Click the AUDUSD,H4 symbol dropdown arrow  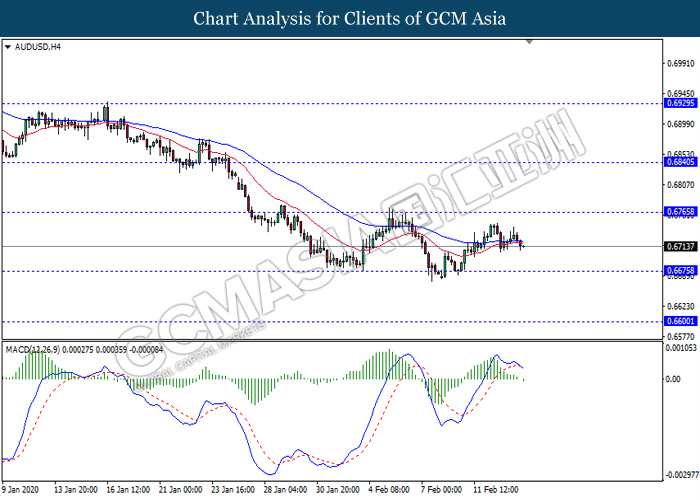click(7, 47)
